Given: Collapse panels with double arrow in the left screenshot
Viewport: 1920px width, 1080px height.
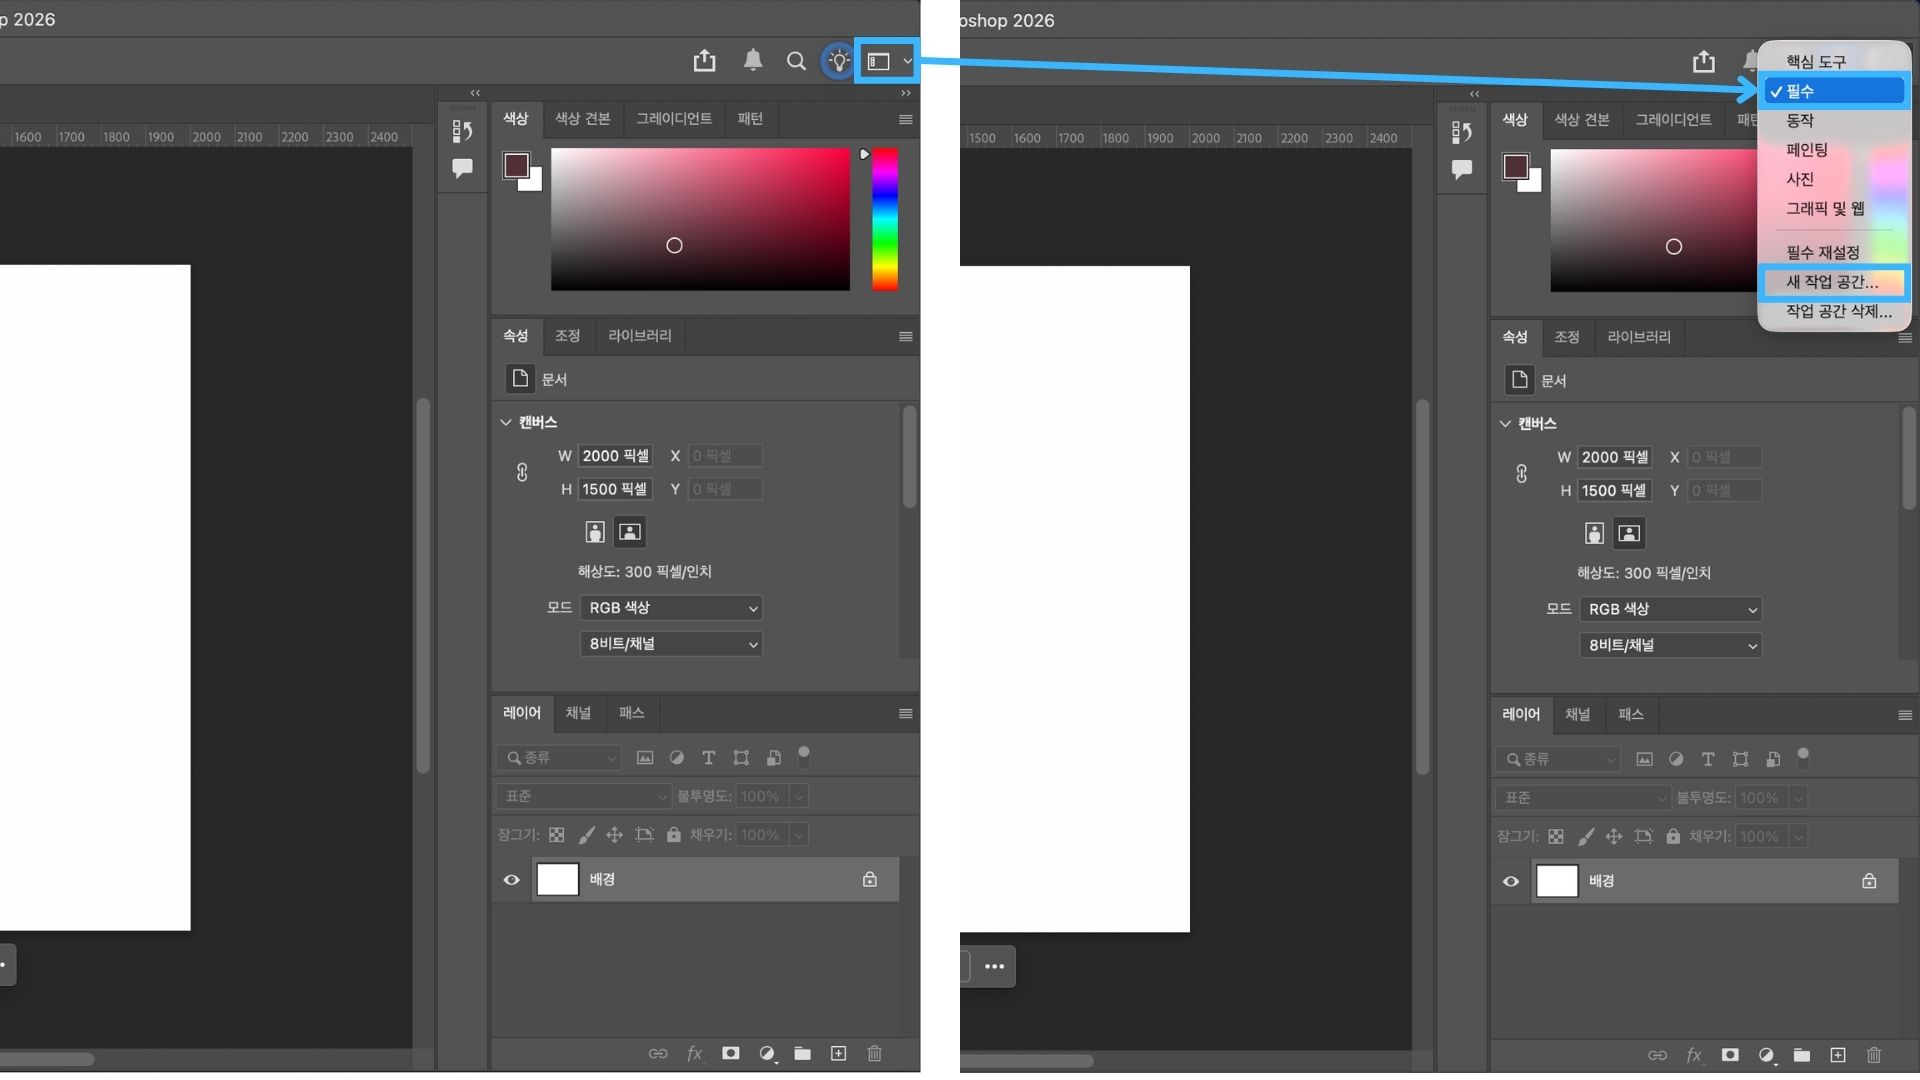Looking at the screenshot, I should point(905,93).
